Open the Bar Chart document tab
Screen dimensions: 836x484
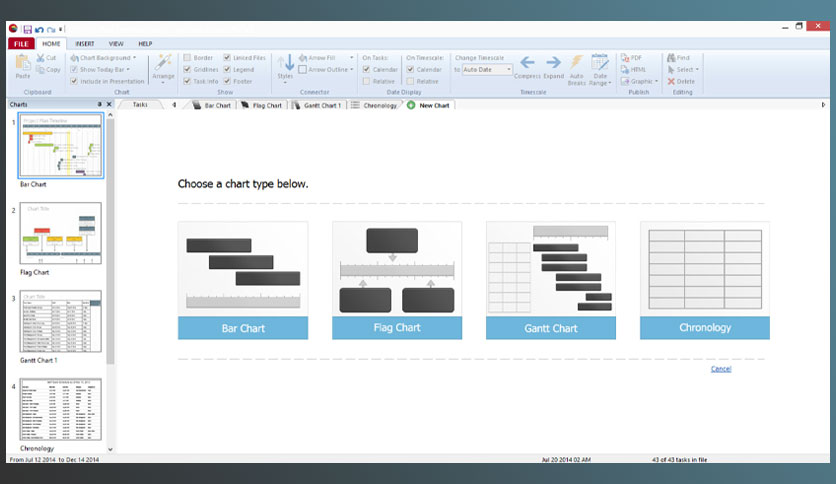[x=212, y=106]
